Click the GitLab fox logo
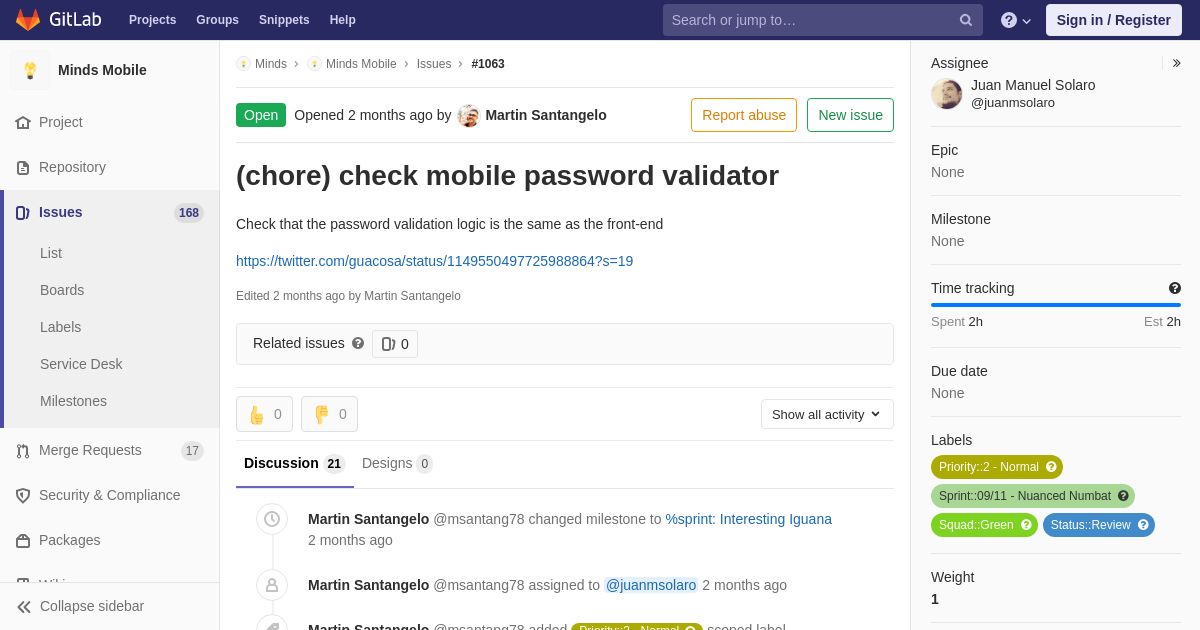 tap(28, 20)
